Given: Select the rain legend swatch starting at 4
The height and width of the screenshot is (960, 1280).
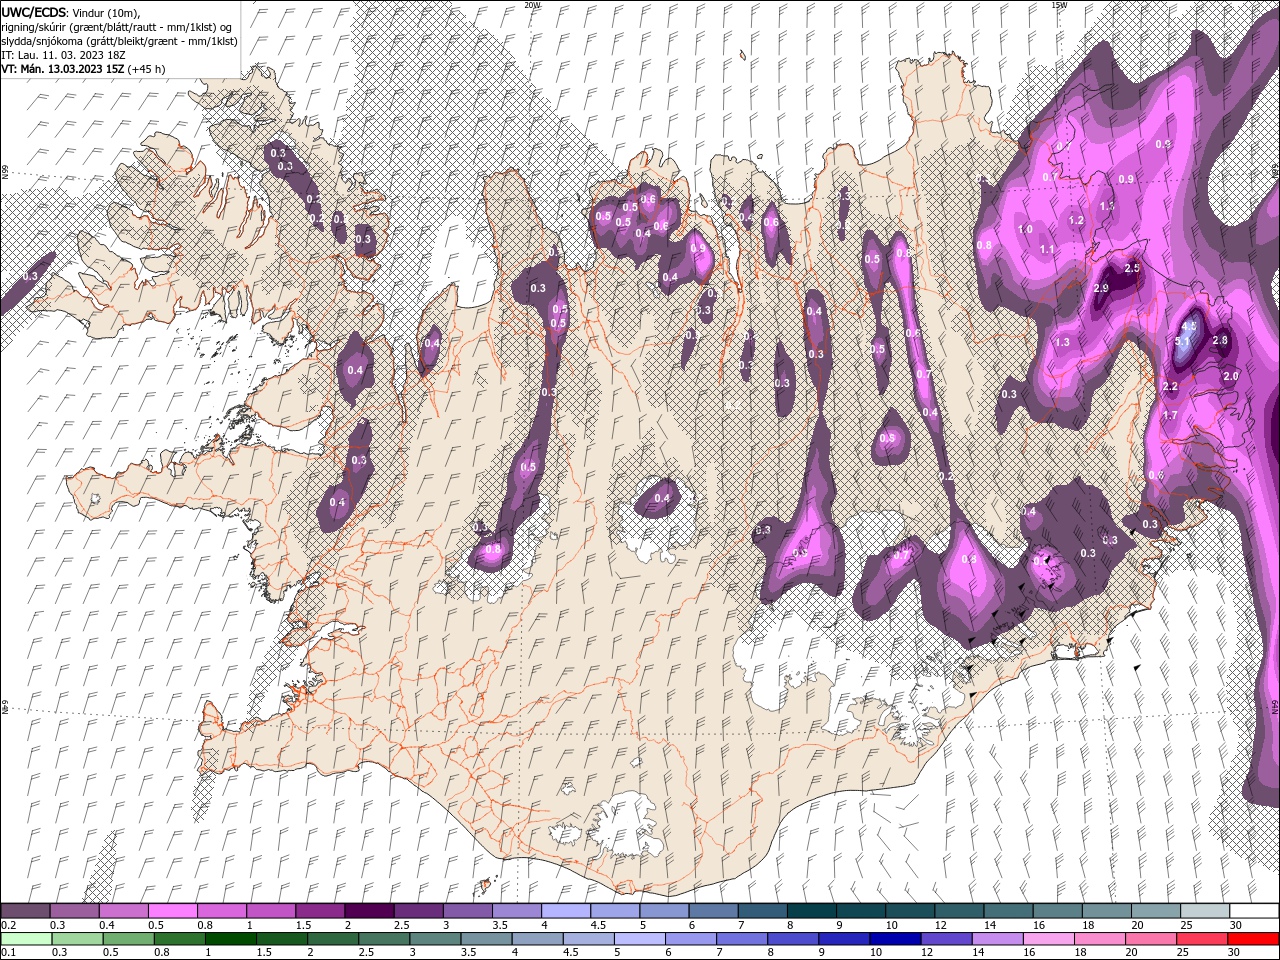Looking at the screenshot, I should (537, 939).
